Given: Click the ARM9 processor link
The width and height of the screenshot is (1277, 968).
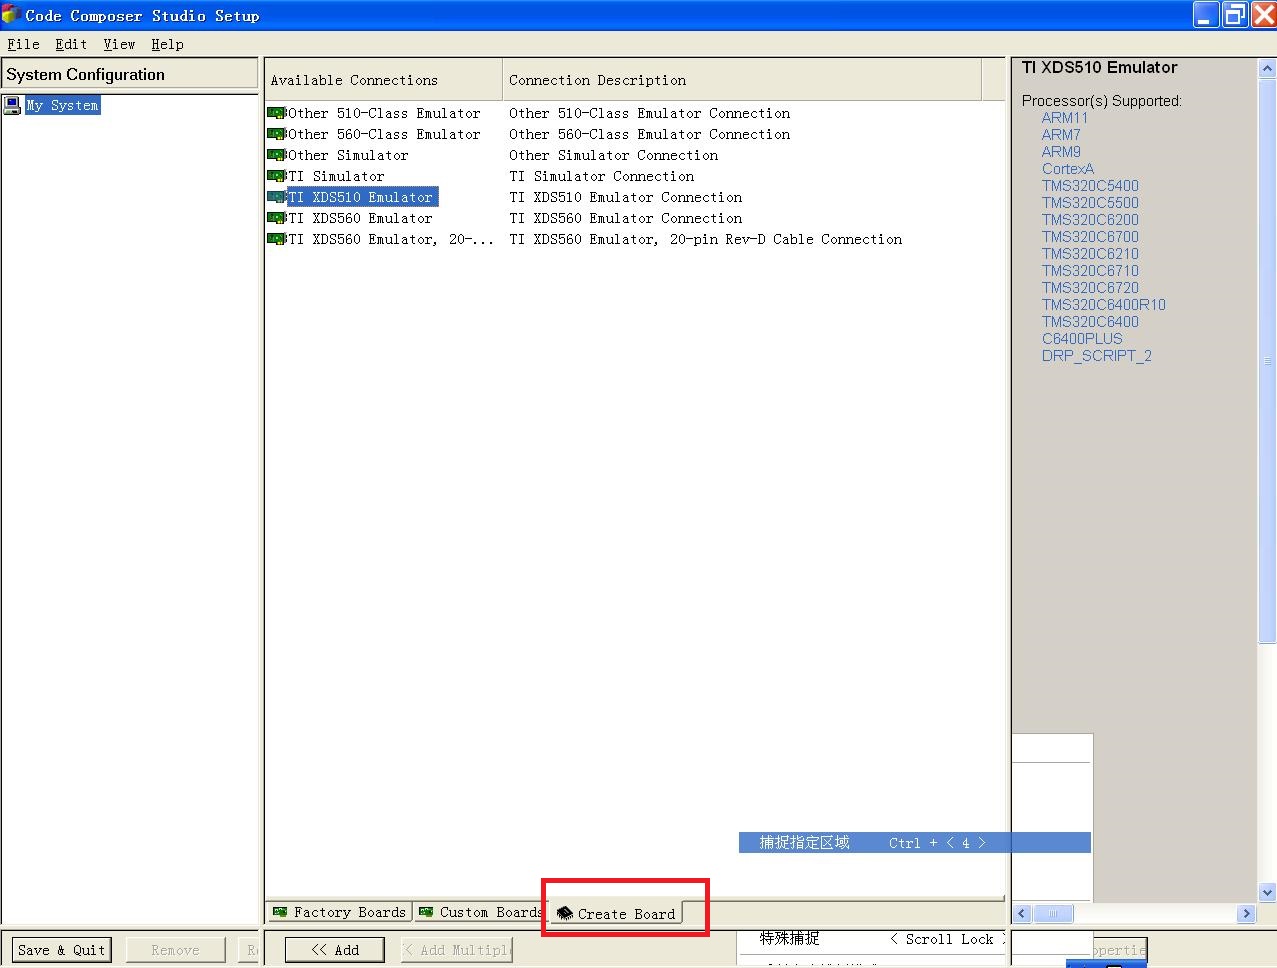Looking at the screenshot, I should pyautogui.click(x=1061, y=152).
